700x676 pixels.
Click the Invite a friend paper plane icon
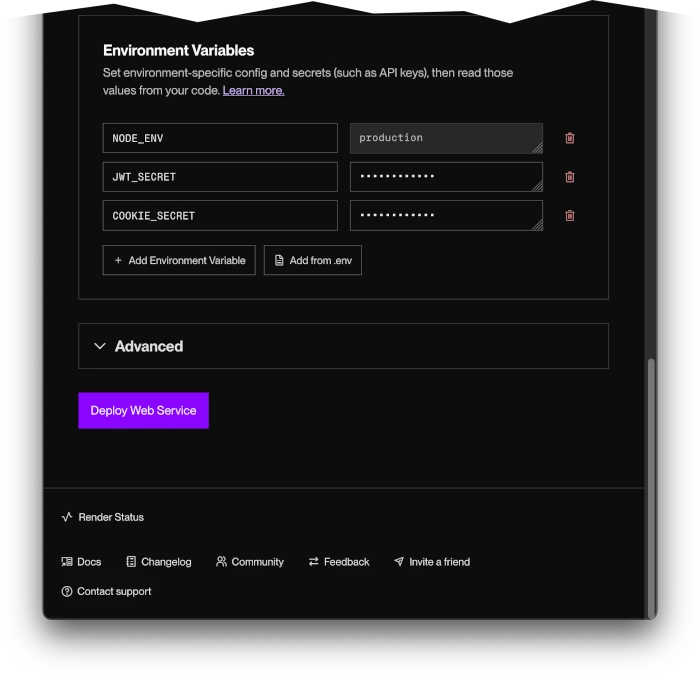[399, 562]
